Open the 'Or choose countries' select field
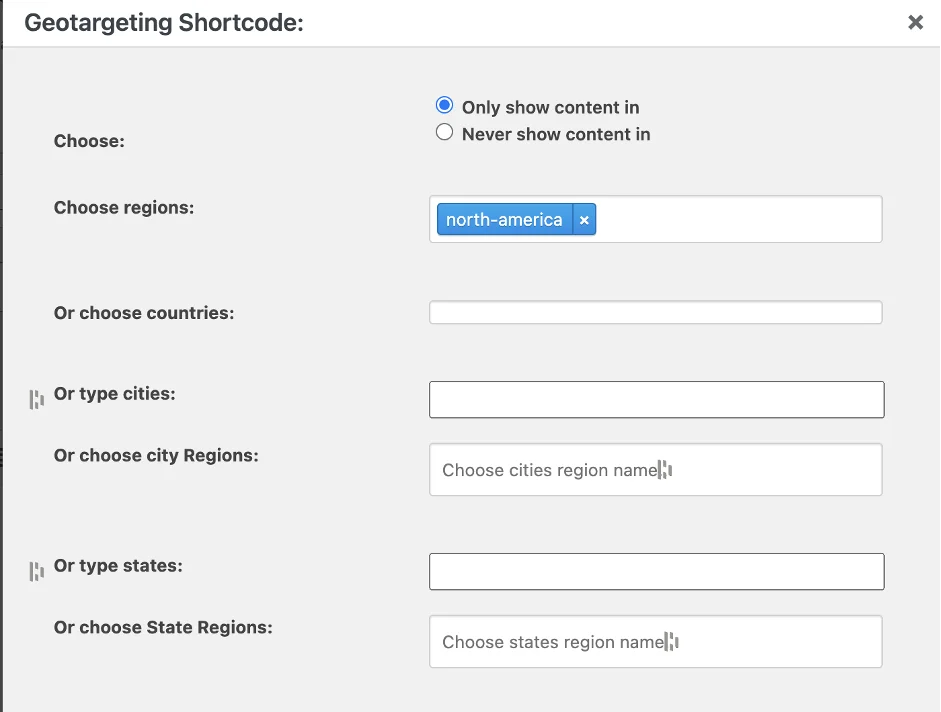 [x=655, y=312]
